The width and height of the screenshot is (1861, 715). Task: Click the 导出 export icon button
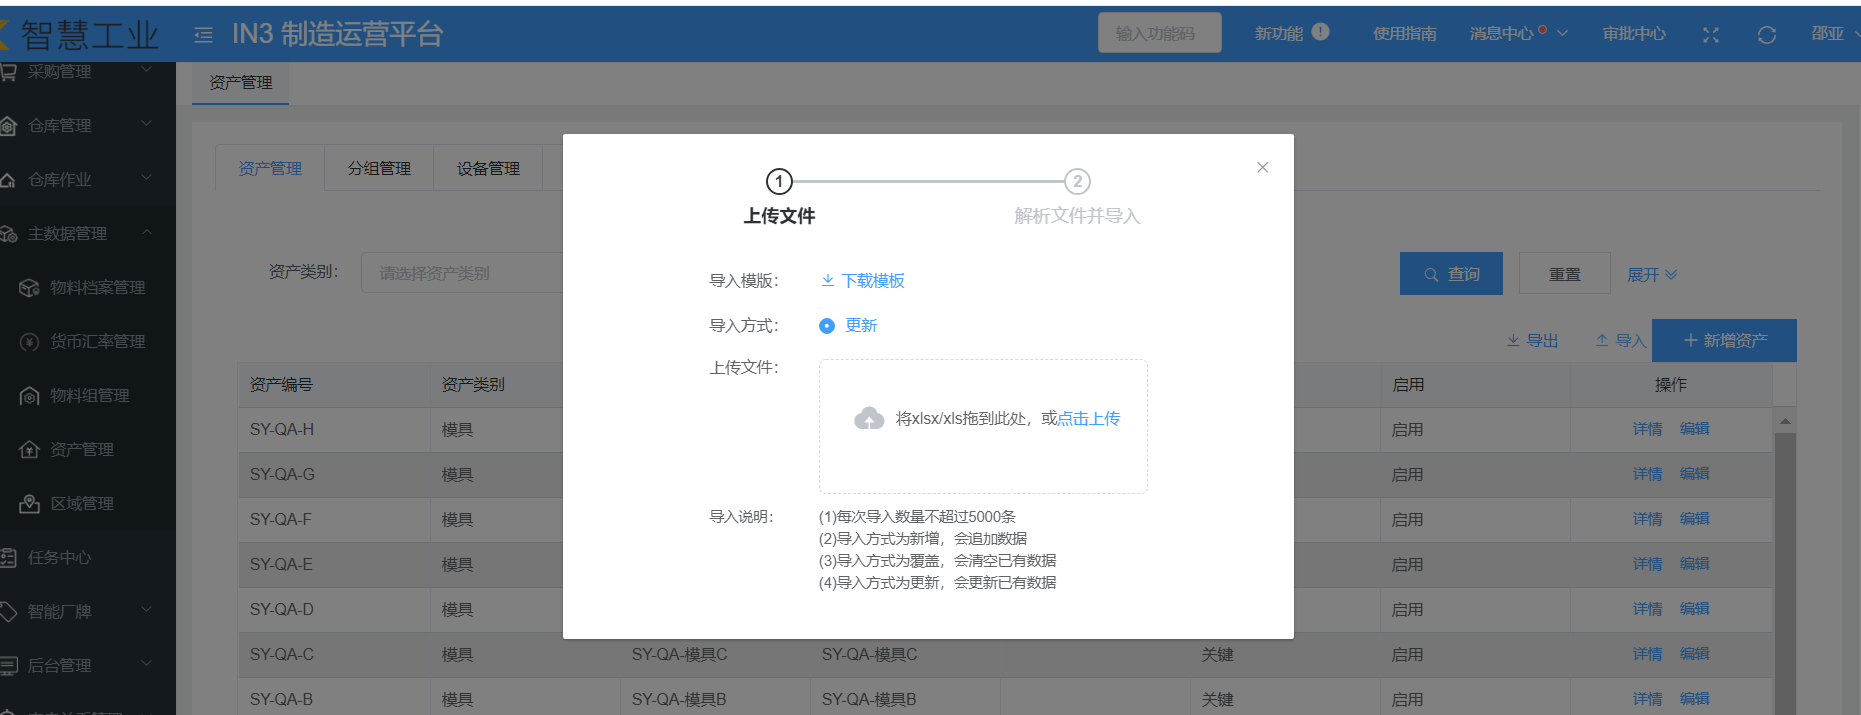click(1532, 341)
